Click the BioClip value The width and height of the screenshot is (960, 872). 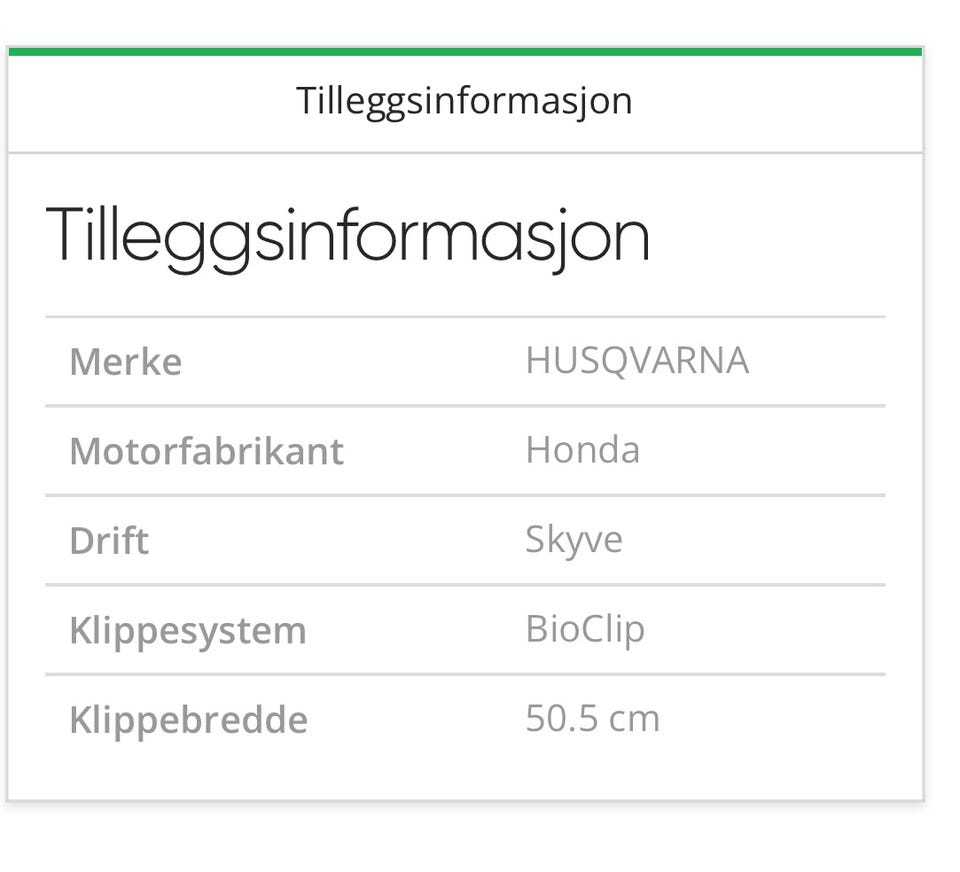tap(585, 630)
